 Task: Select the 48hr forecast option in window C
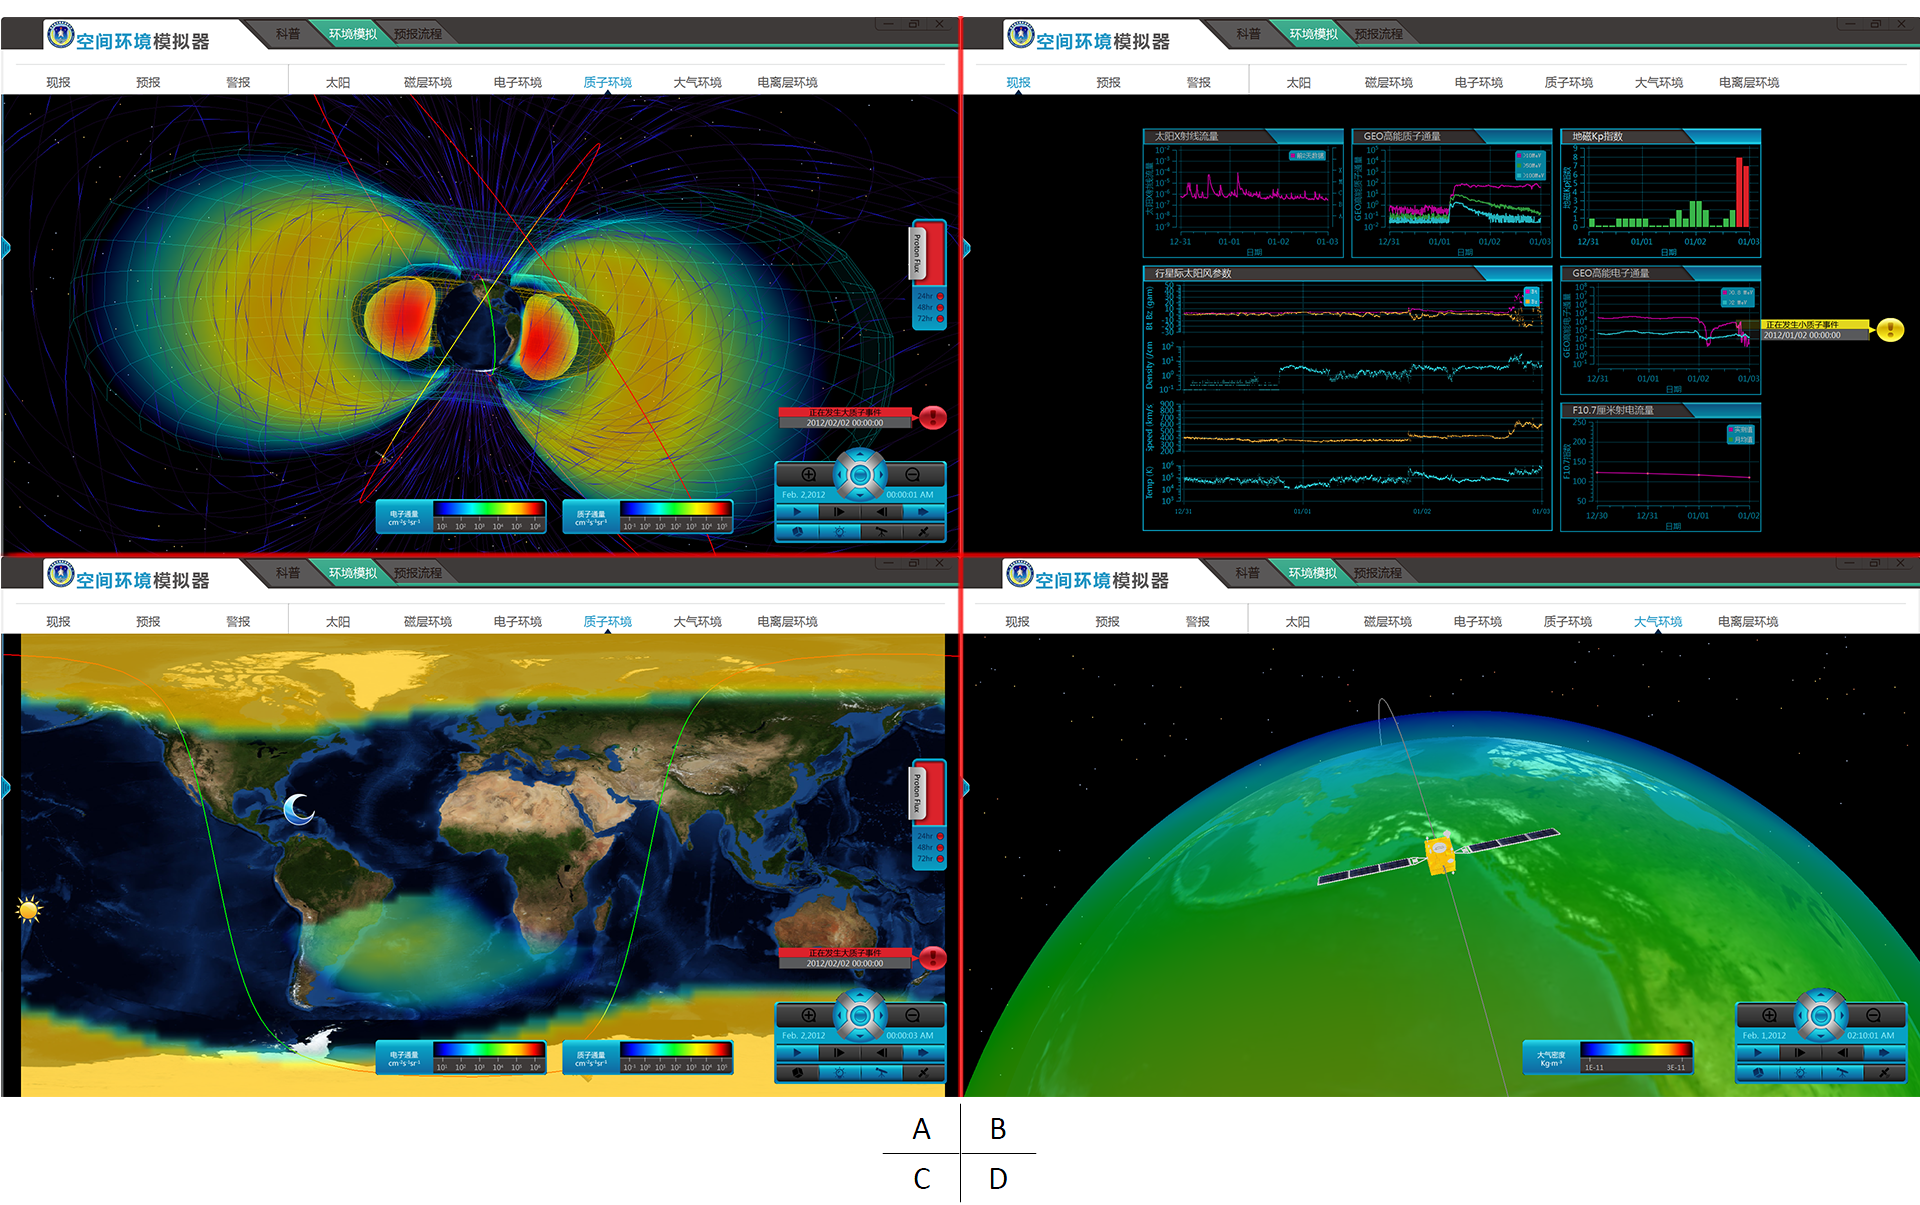pyautogui.click(x=930, y=847)
